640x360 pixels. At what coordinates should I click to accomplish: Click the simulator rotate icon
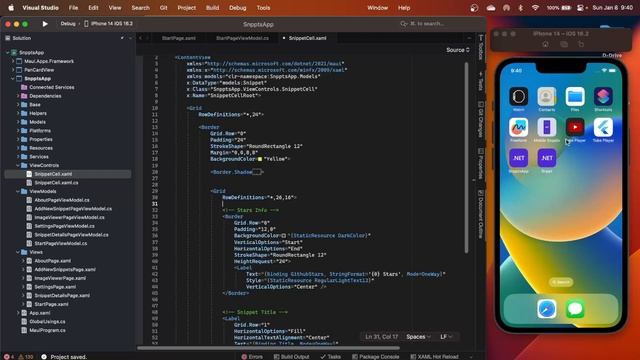[x=581, y=44]
